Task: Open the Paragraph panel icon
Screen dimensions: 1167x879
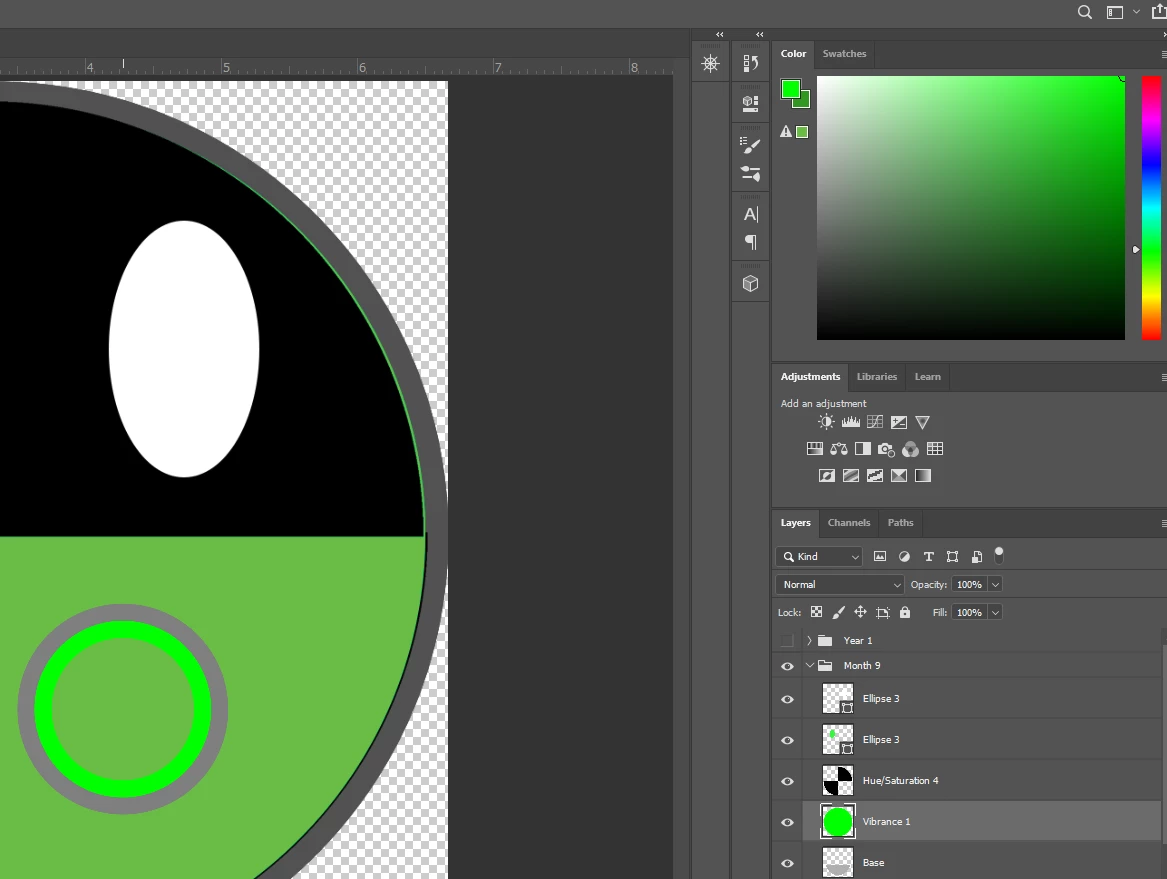Action: 750,242
